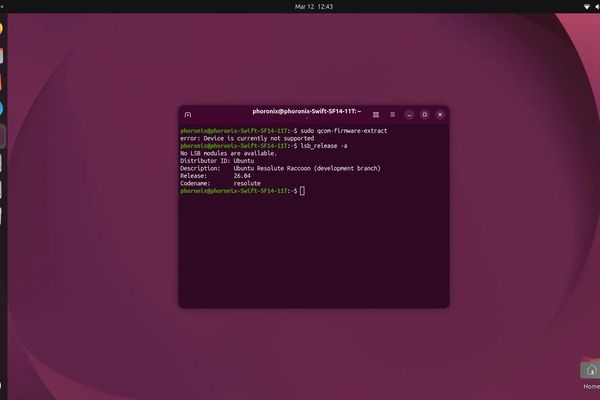
Task: Click the release value "26.04"
Action: pos(242,176)
